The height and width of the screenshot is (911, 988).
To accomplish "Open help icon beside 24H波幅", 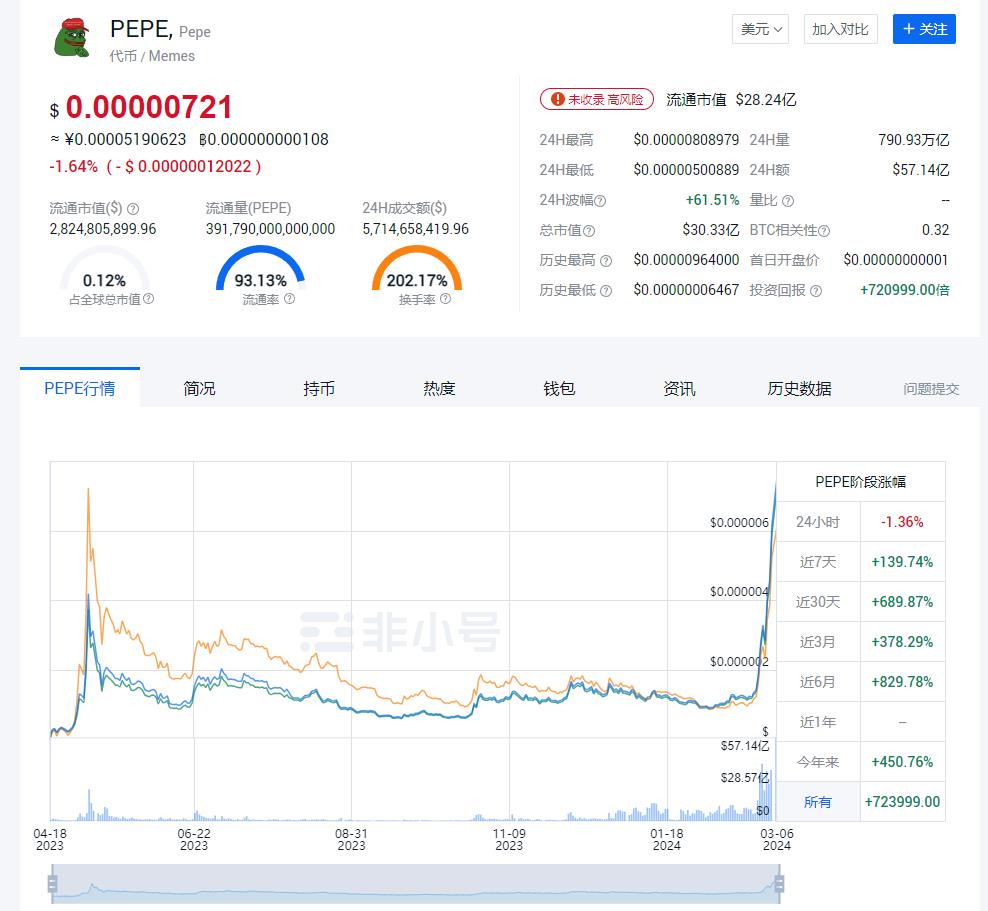I will [600, 201].
